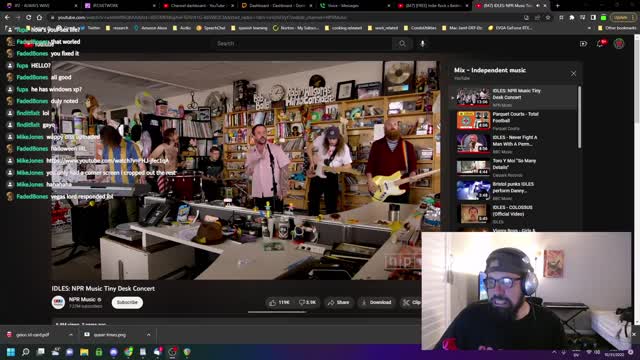Open the Norton - My Subscriptions bookmark
The height and width of the screenshot is (360, 640).
point(296,28)
